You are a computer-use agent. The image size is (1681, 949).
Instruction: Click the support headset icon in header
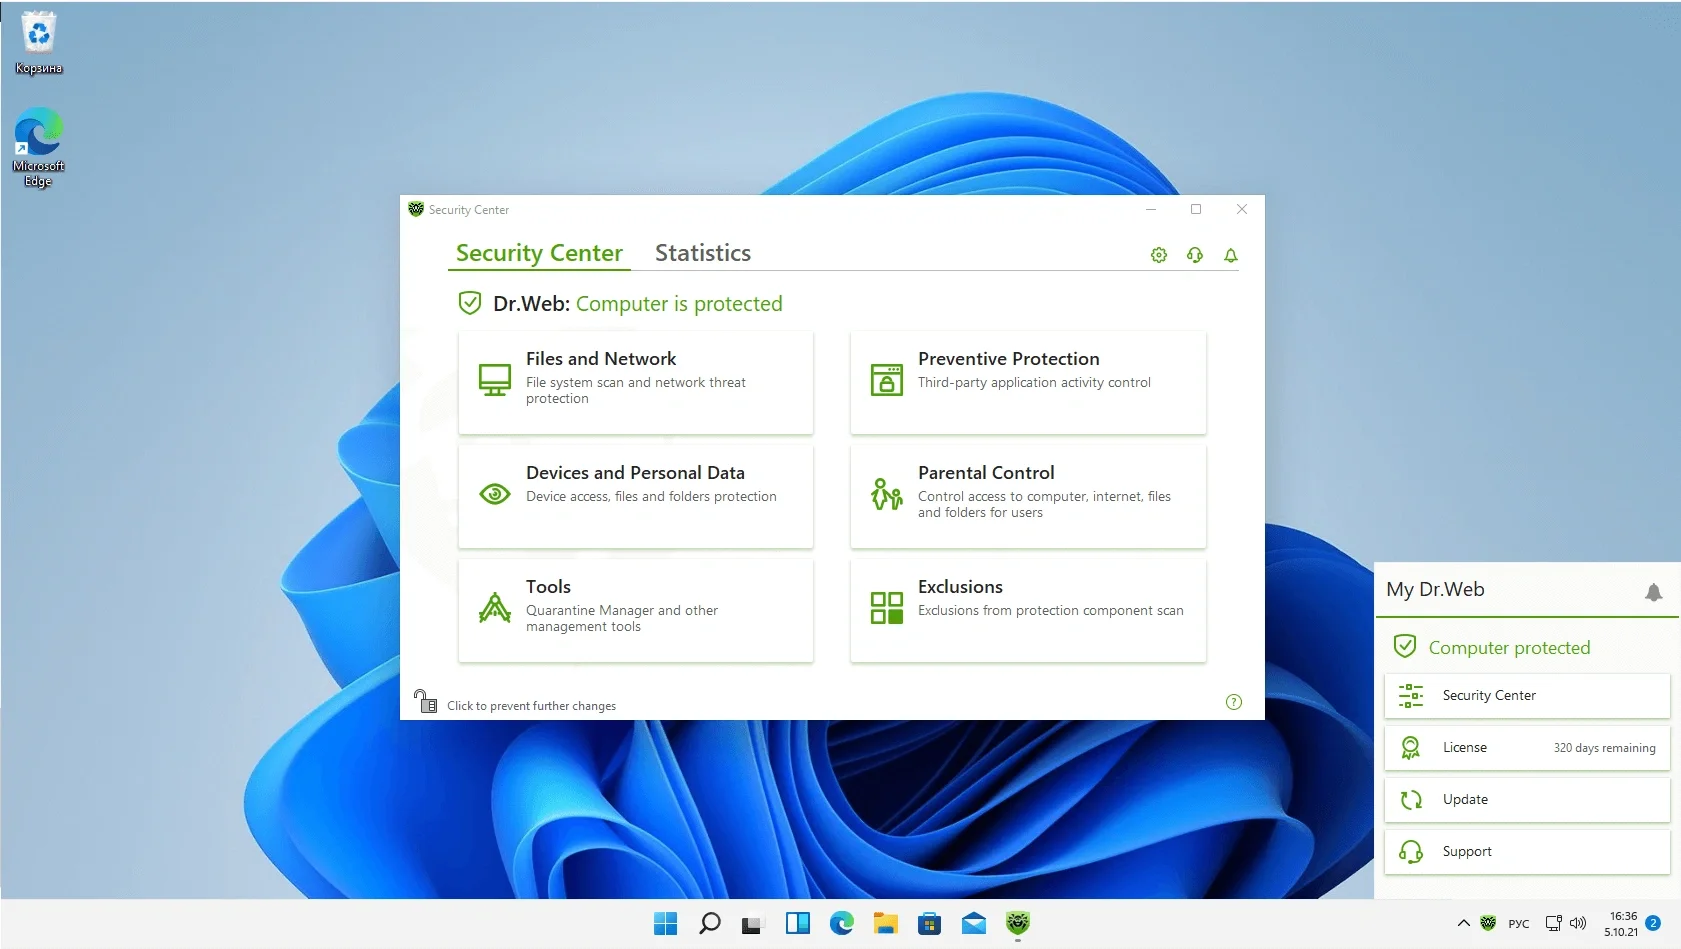click(x=1194, y=255)
